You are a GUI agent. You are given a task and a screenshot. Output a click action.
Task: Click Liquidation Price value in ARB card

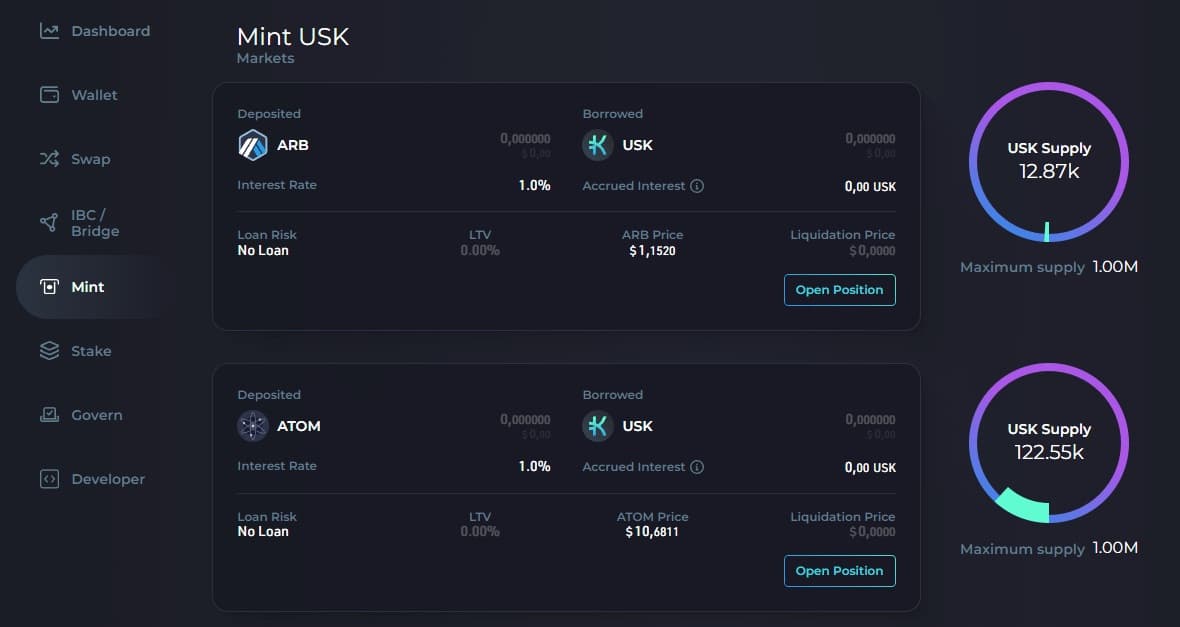872,251
